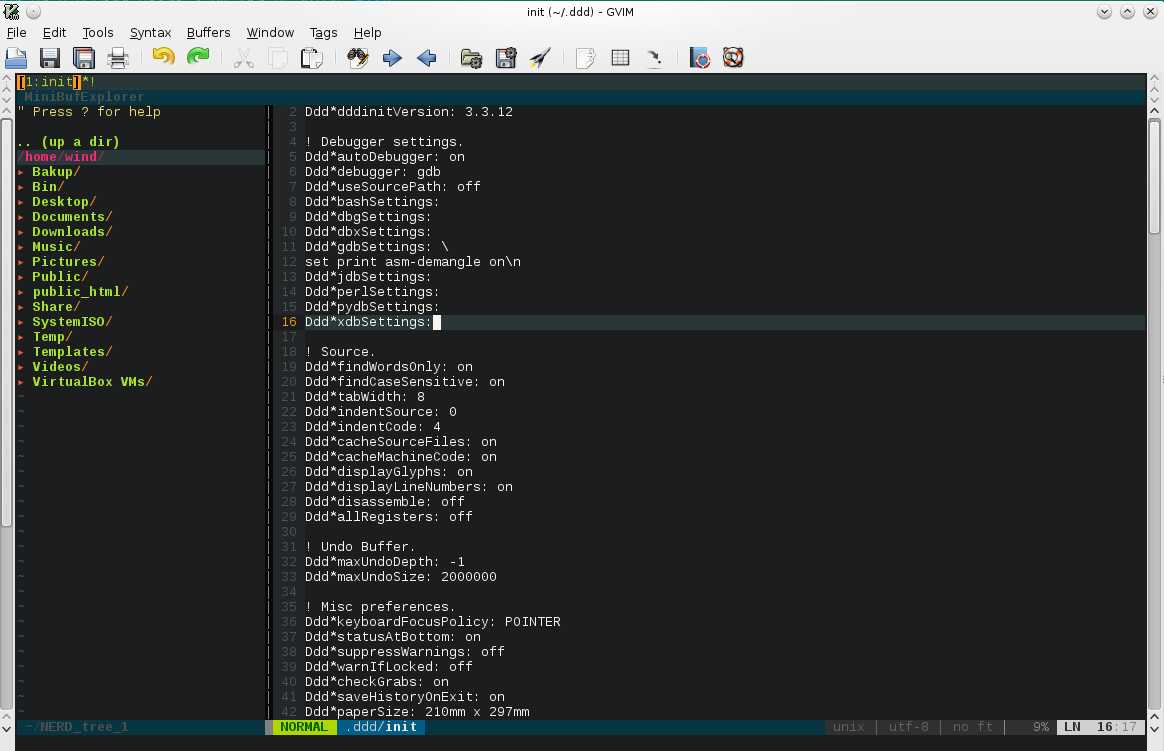Open the Tools menu
The image size is (1164, 751).
pyautogui.click(x=98, y=33)
